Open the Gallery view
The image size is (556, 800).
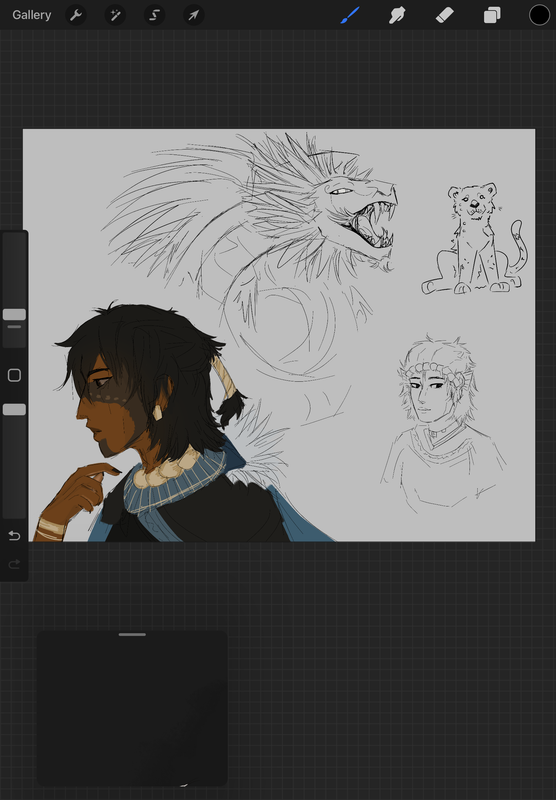click(x=32, y=15)
